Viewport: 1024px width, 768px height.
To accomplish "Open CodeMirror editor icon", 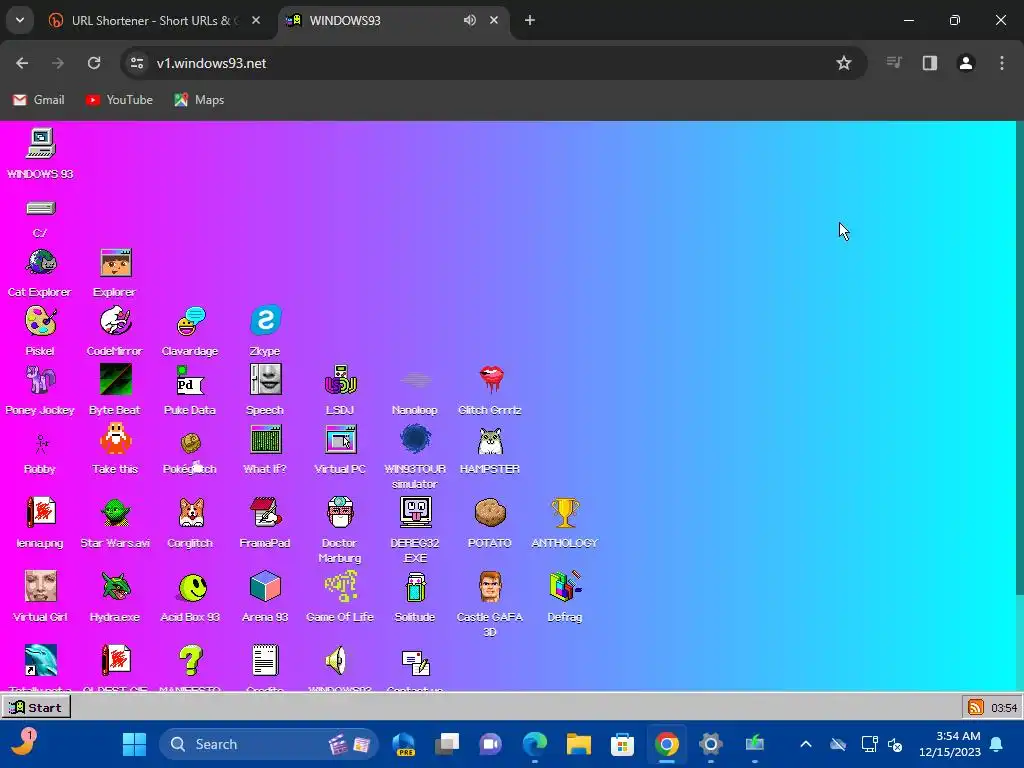I will click(116, 322).
